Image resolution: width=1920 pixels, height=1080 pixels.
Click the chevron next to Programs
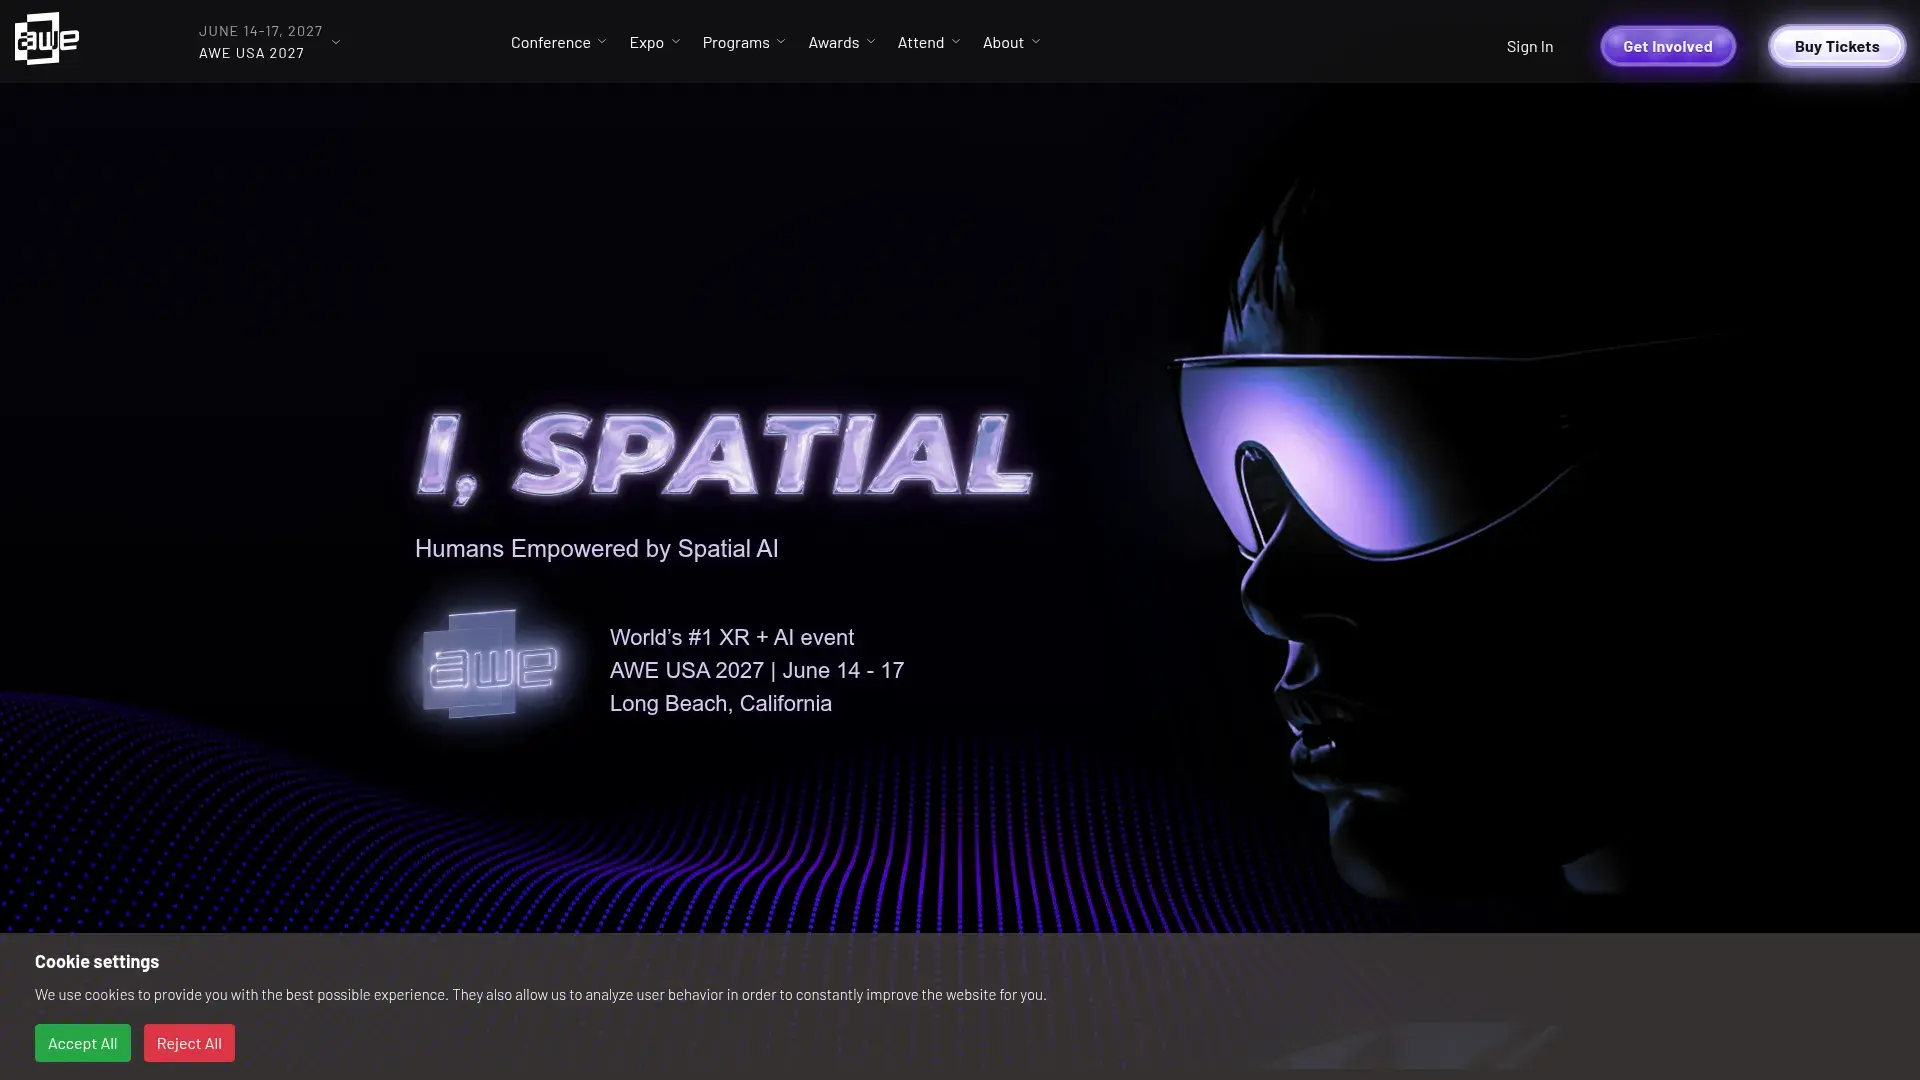coord(781,42)
